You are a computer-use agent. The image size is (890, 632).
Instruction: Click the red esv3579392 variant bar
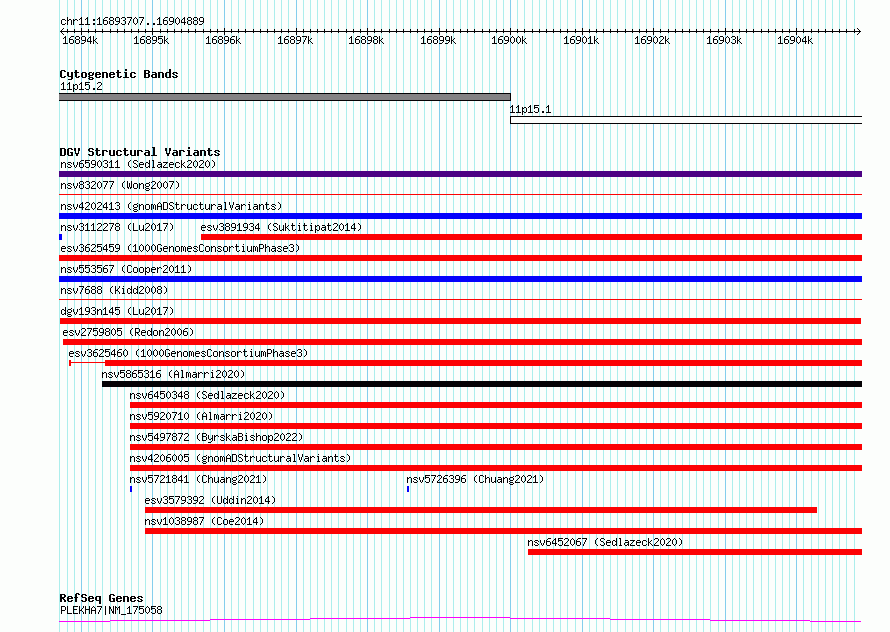point(481,510)
